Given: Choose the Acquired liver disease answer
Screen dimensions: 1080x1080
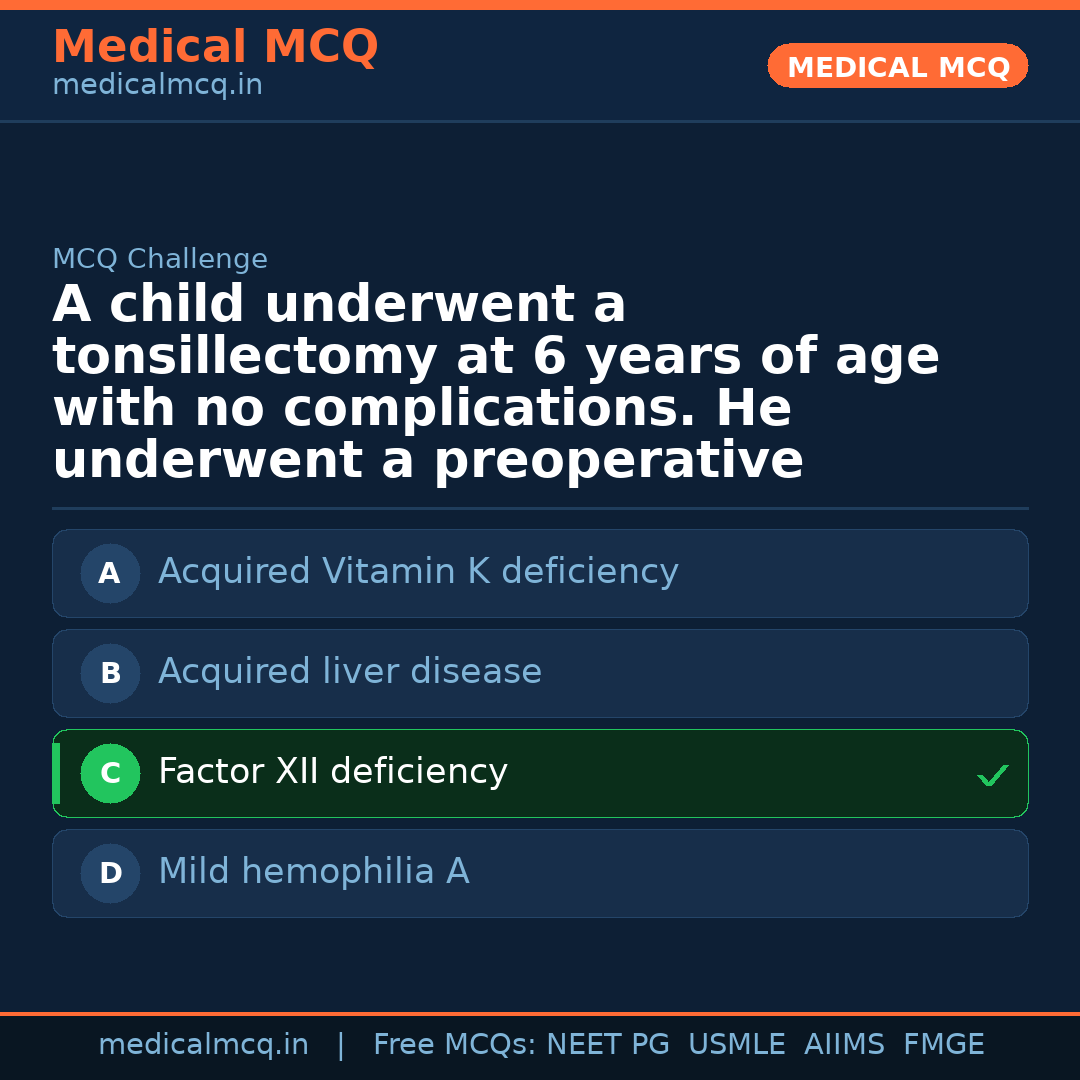Looking at the screenshot, I should tap(350, 672).
